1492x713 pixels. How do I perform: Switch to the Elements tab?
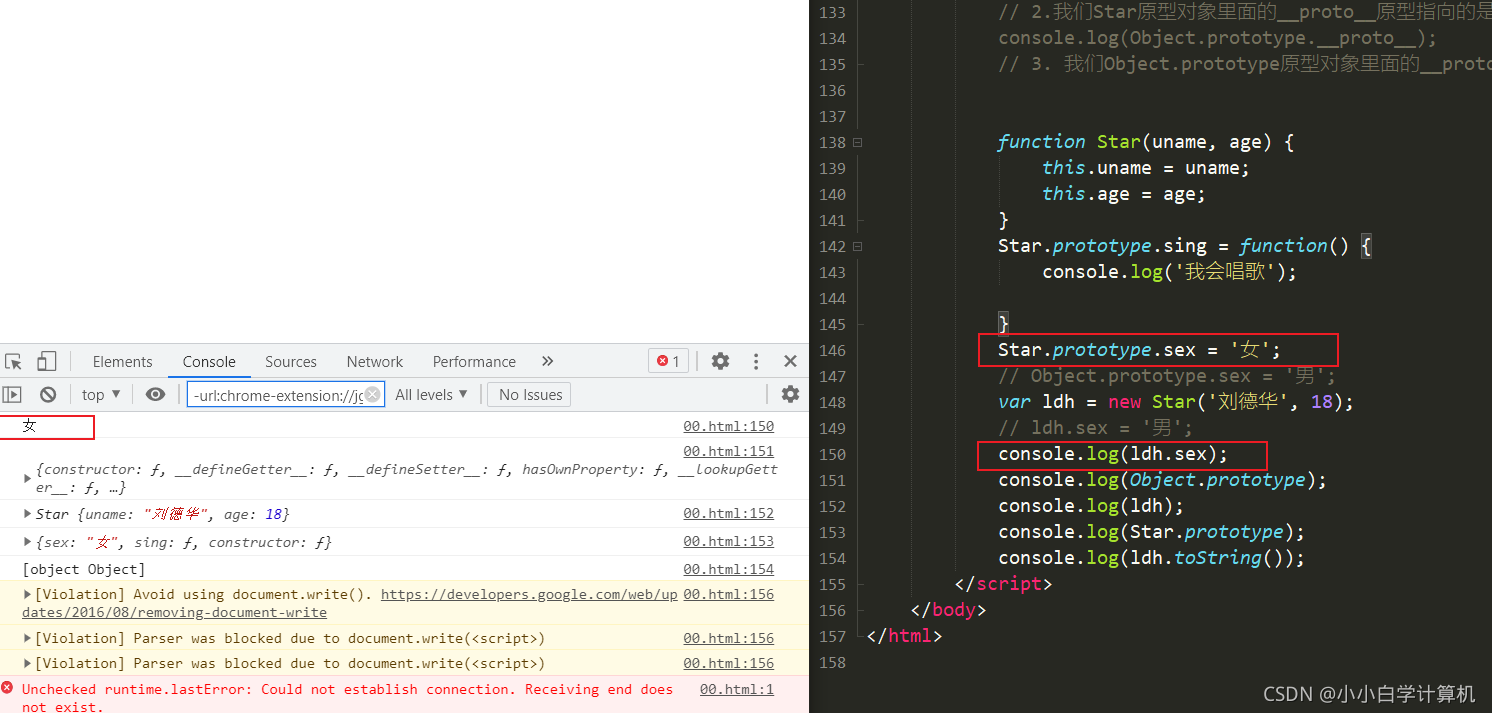(123, 362)
